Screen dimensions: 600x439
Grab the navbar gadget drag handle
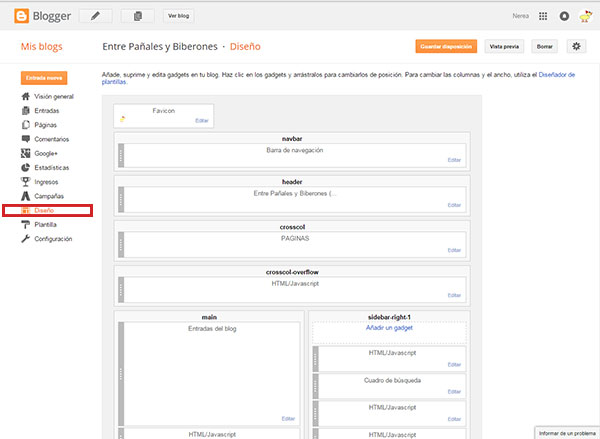[121, 155]
